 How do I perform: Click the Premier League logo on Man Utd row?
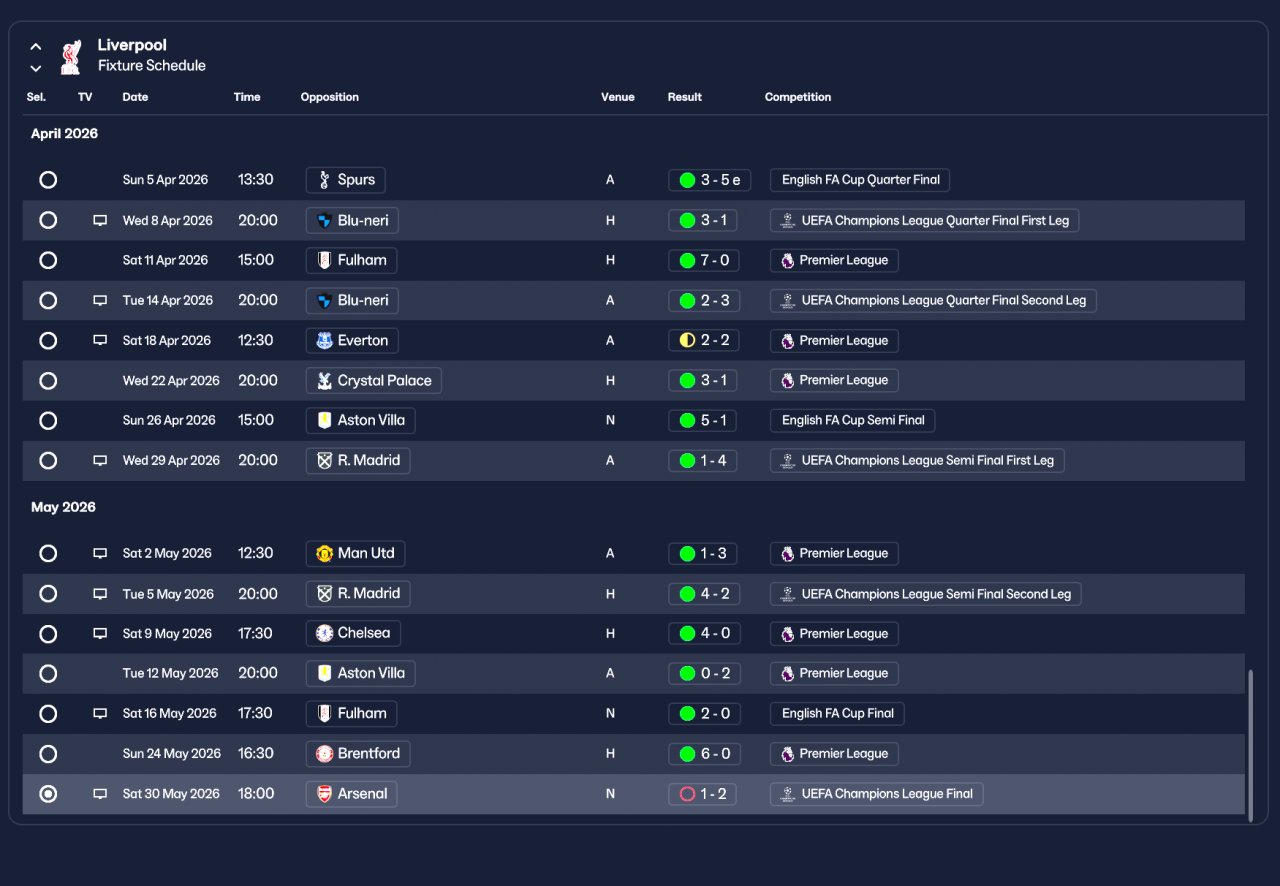(788, 553)
